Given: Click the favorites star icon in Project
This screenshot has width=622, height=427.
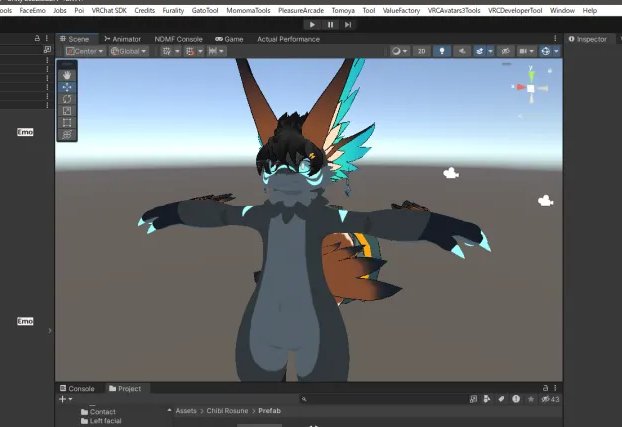Looking at the screenshot, I should pos(531,399).
